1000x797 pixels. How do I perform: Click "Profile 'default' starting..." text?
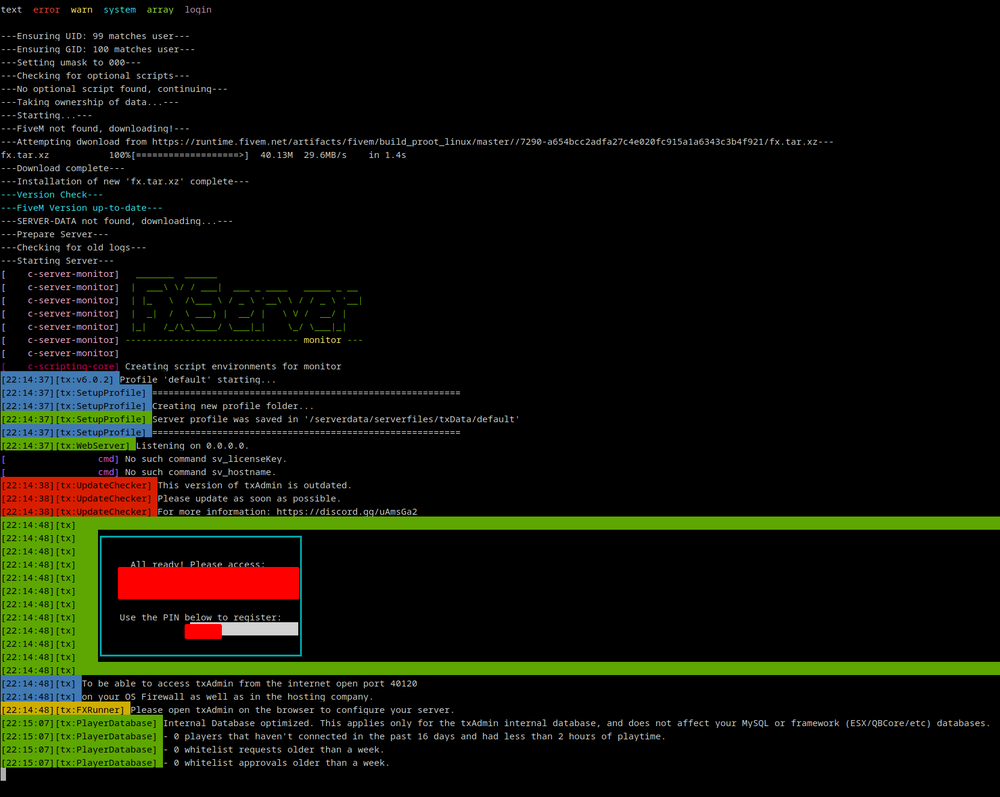198,379
